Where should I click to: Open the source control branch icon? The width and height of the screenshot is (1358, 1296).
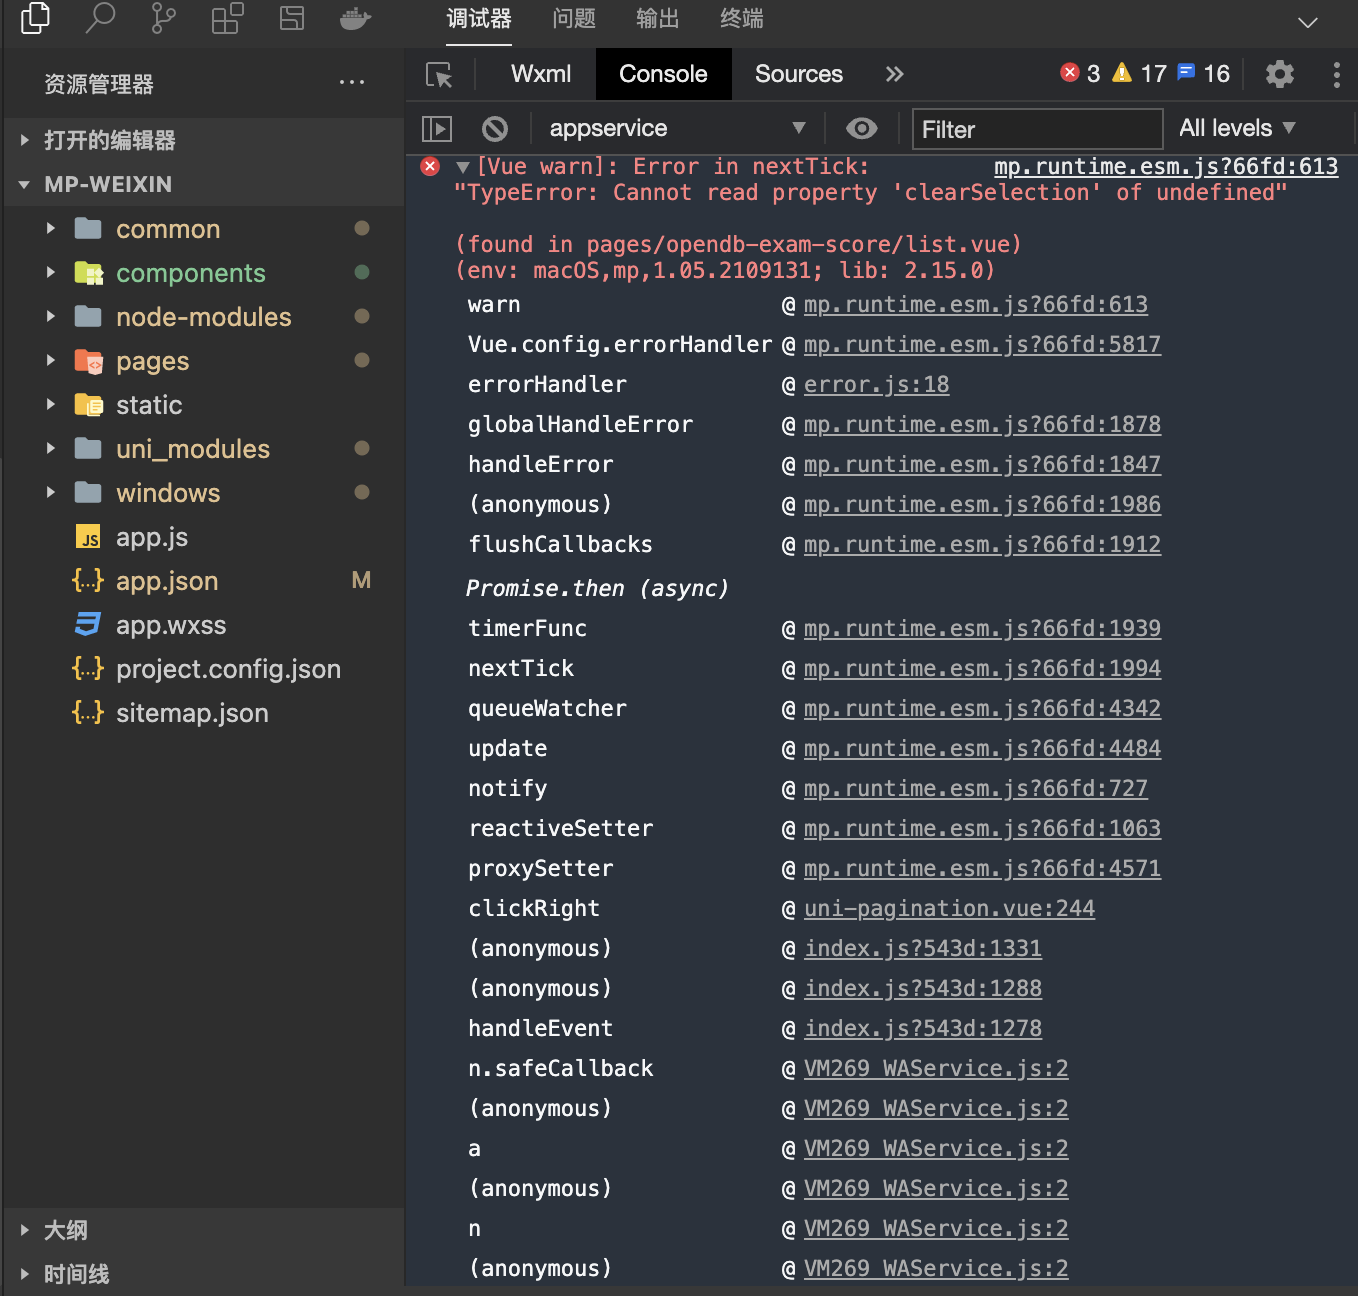[163, 18]
